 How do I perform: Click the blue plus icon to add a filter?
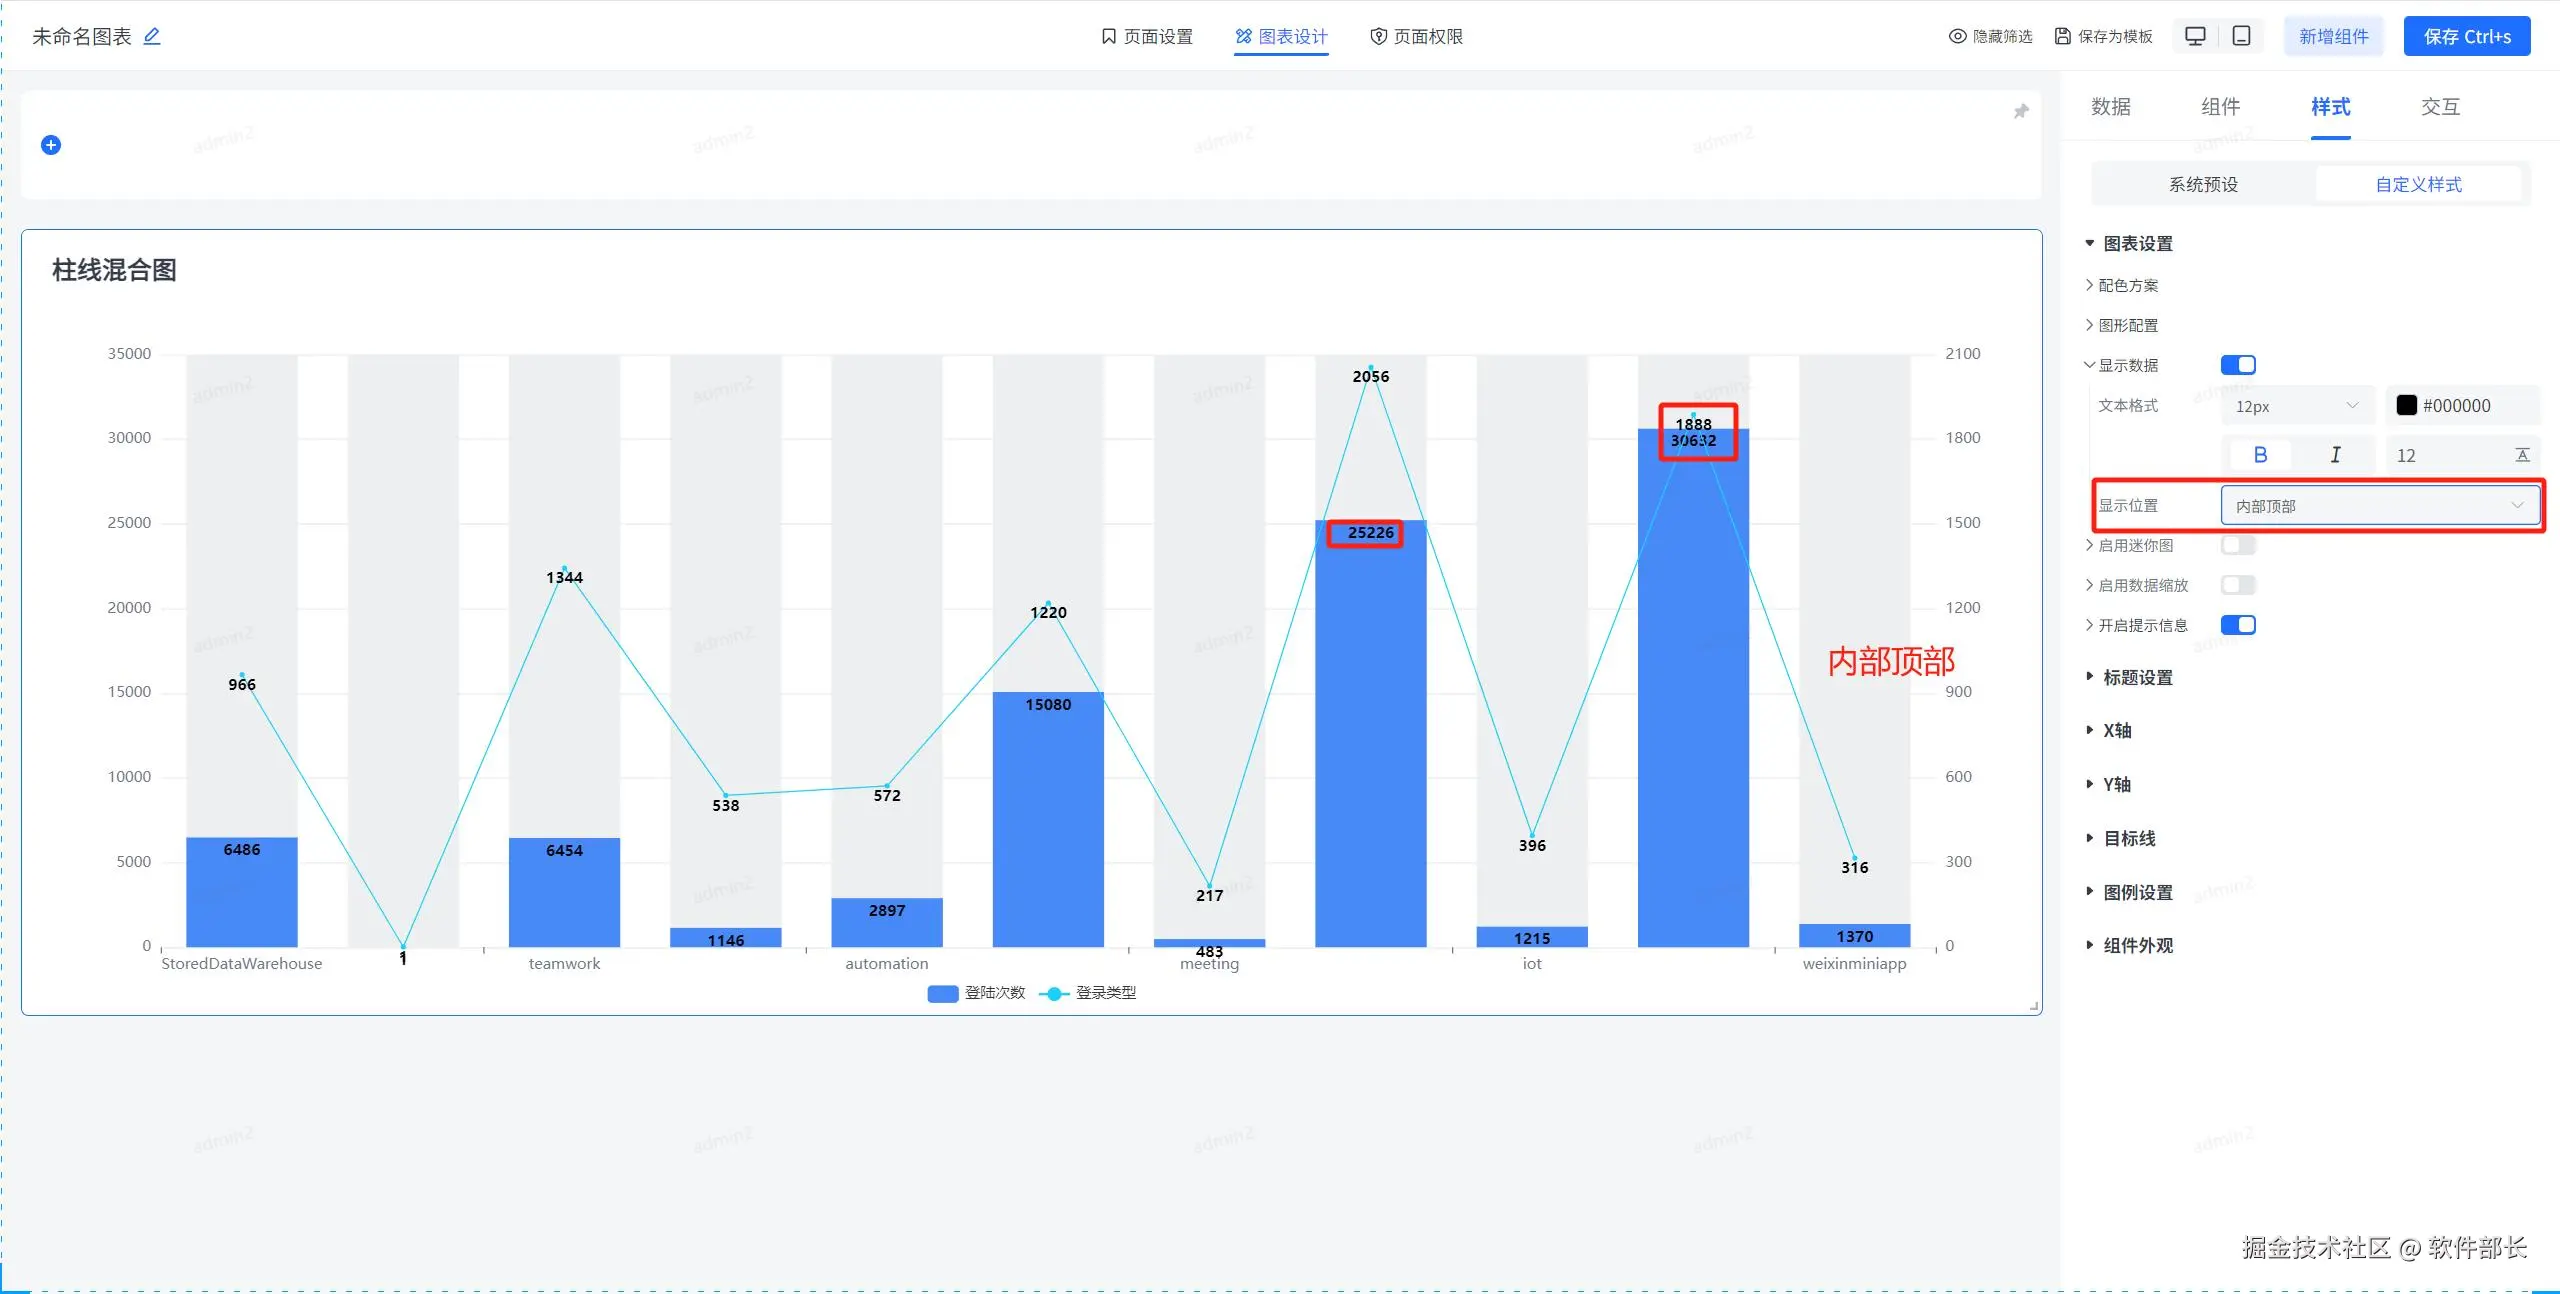51,145
